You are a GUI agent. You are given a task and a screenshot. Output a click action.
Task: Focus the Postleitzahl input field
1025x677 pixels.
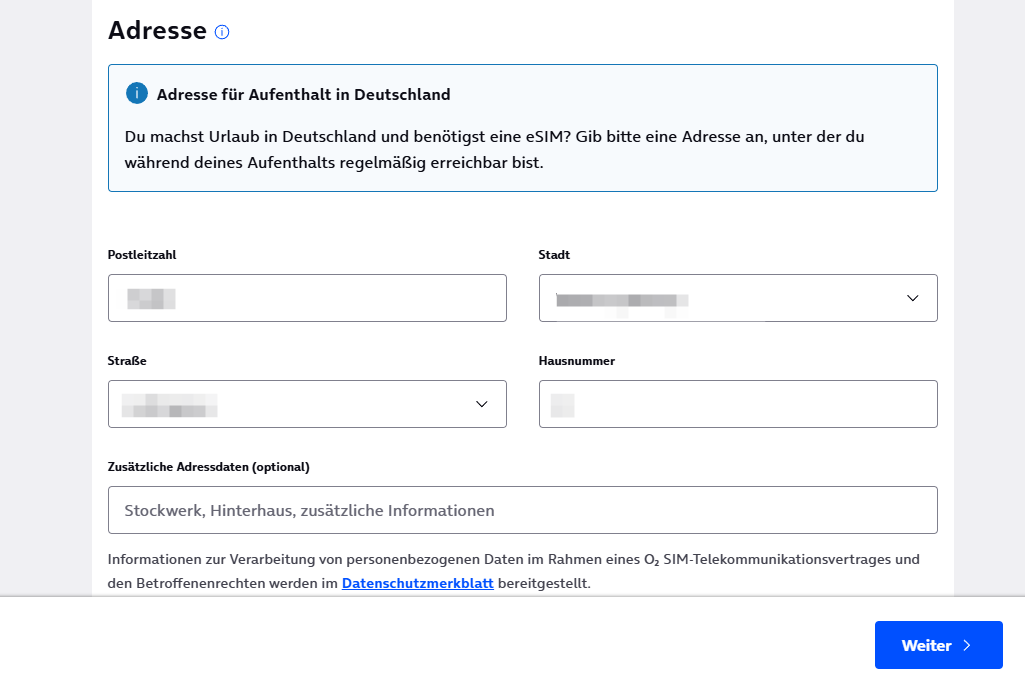pos(307,298)
